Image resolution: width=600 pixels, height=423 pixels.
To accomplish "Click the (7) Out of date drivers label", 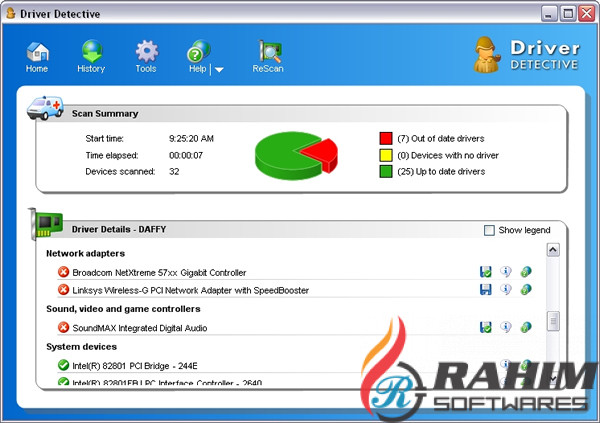I will [x=441, y=139].
